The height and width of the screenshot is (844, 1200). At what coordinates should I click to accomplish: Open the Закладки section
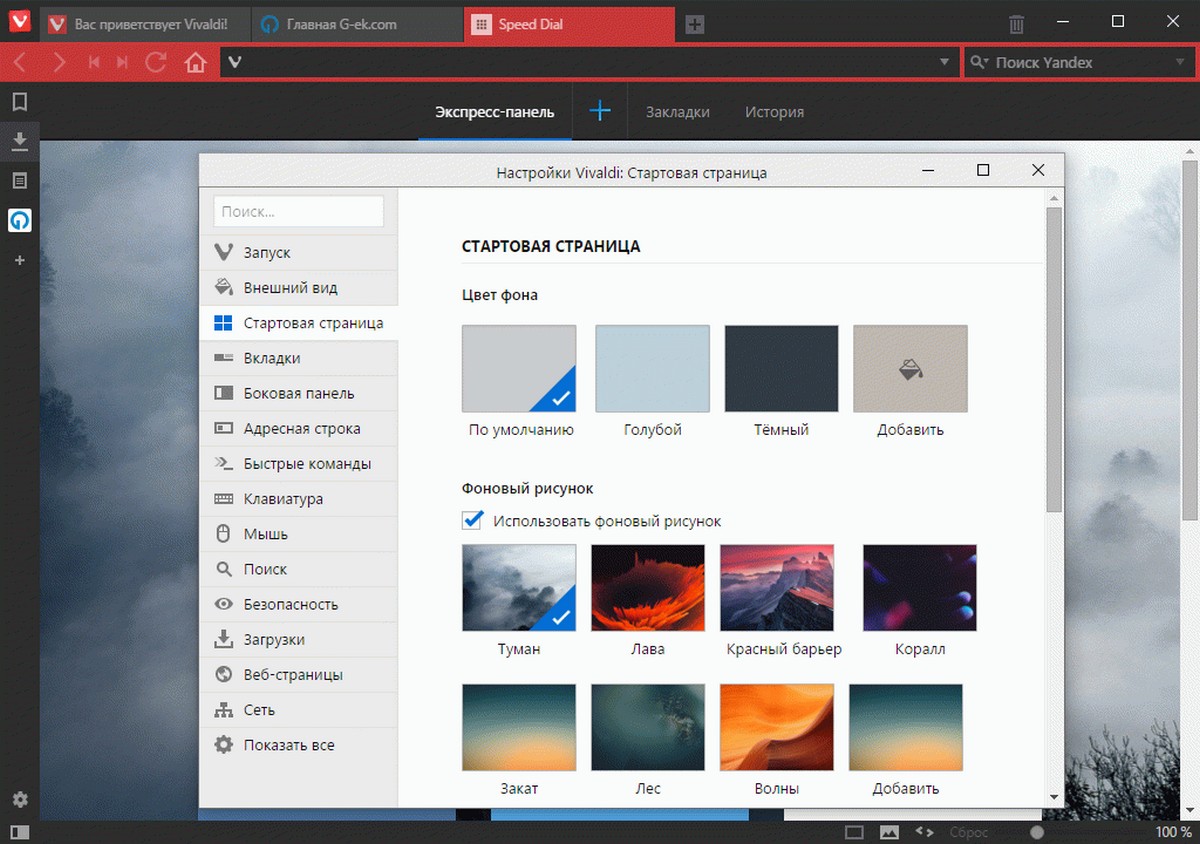coord(678,112)
